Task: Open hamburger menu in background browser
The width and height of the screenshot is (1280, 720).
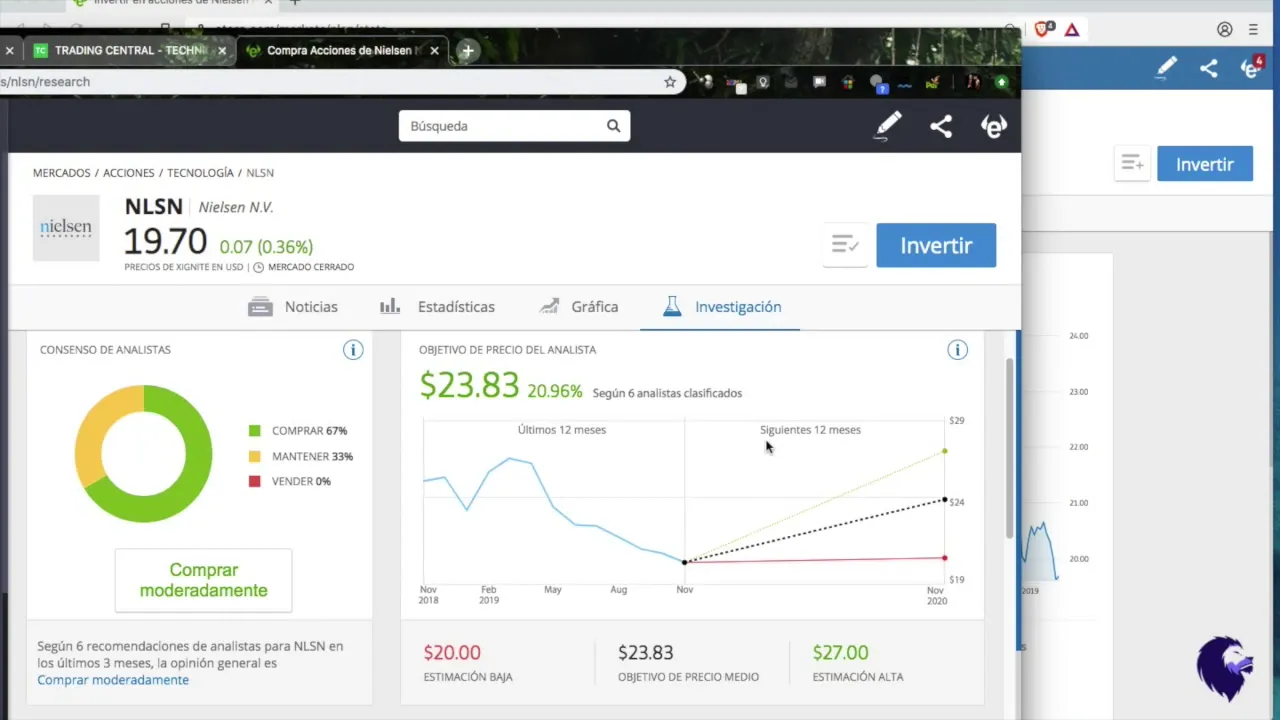Action: (x=1253, y=30)
